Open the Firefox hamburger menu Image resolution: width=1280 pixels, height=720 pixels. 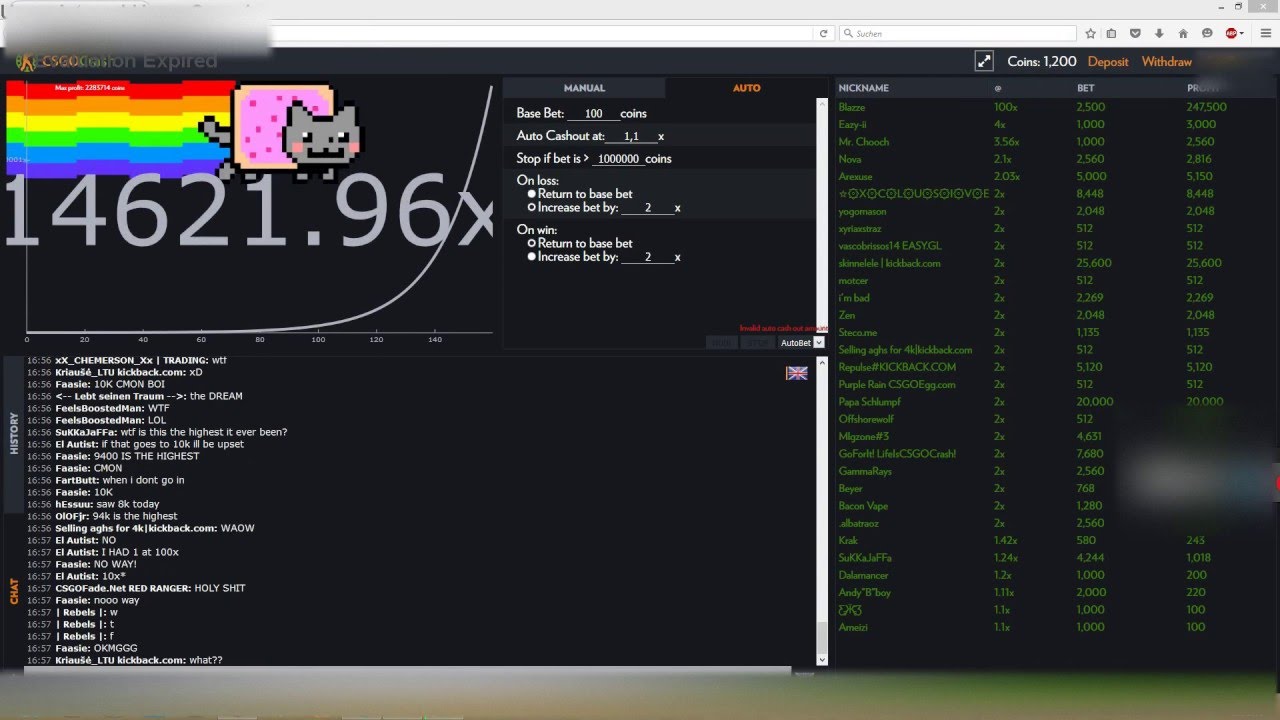pos(1264,33)
